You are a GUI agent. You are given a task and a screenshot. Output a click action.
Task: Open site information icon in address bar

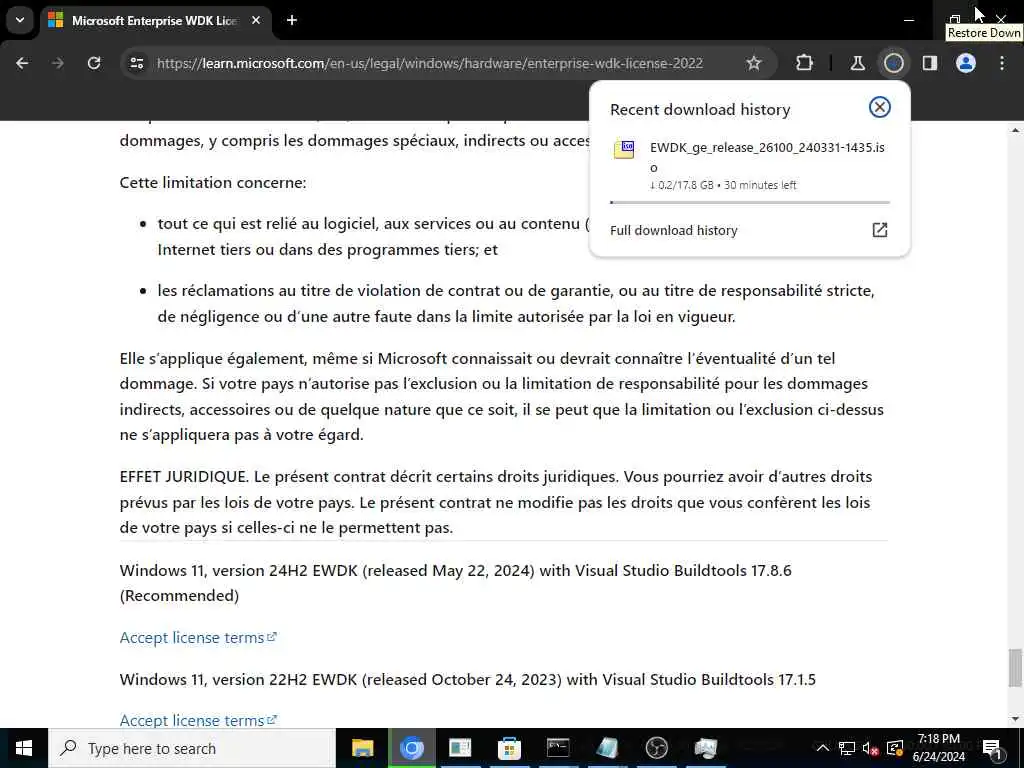(x=136, y=63)
